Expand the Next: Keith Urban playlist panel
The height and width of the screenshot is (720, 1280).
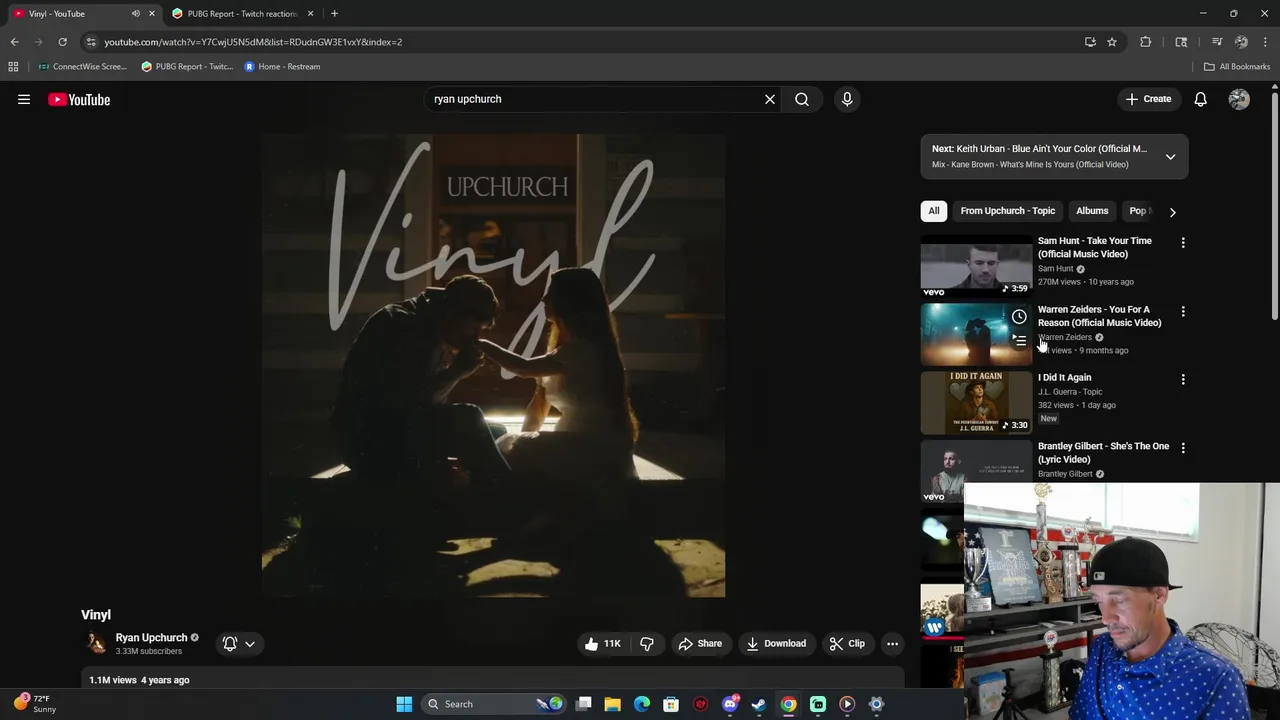pyautogui.click(x=1170, y=156)
